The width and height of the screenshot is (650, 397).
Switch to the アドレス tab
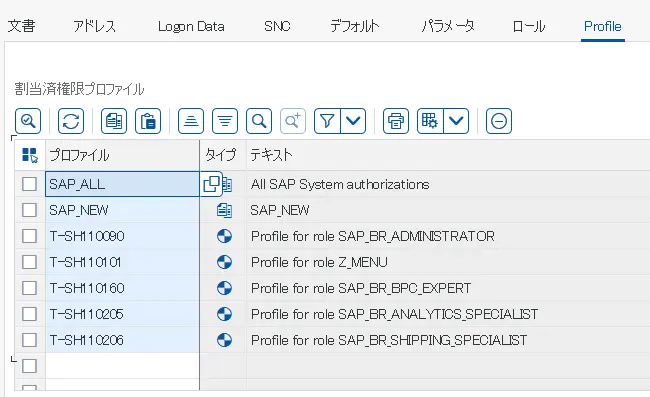(x=95, y=26)
